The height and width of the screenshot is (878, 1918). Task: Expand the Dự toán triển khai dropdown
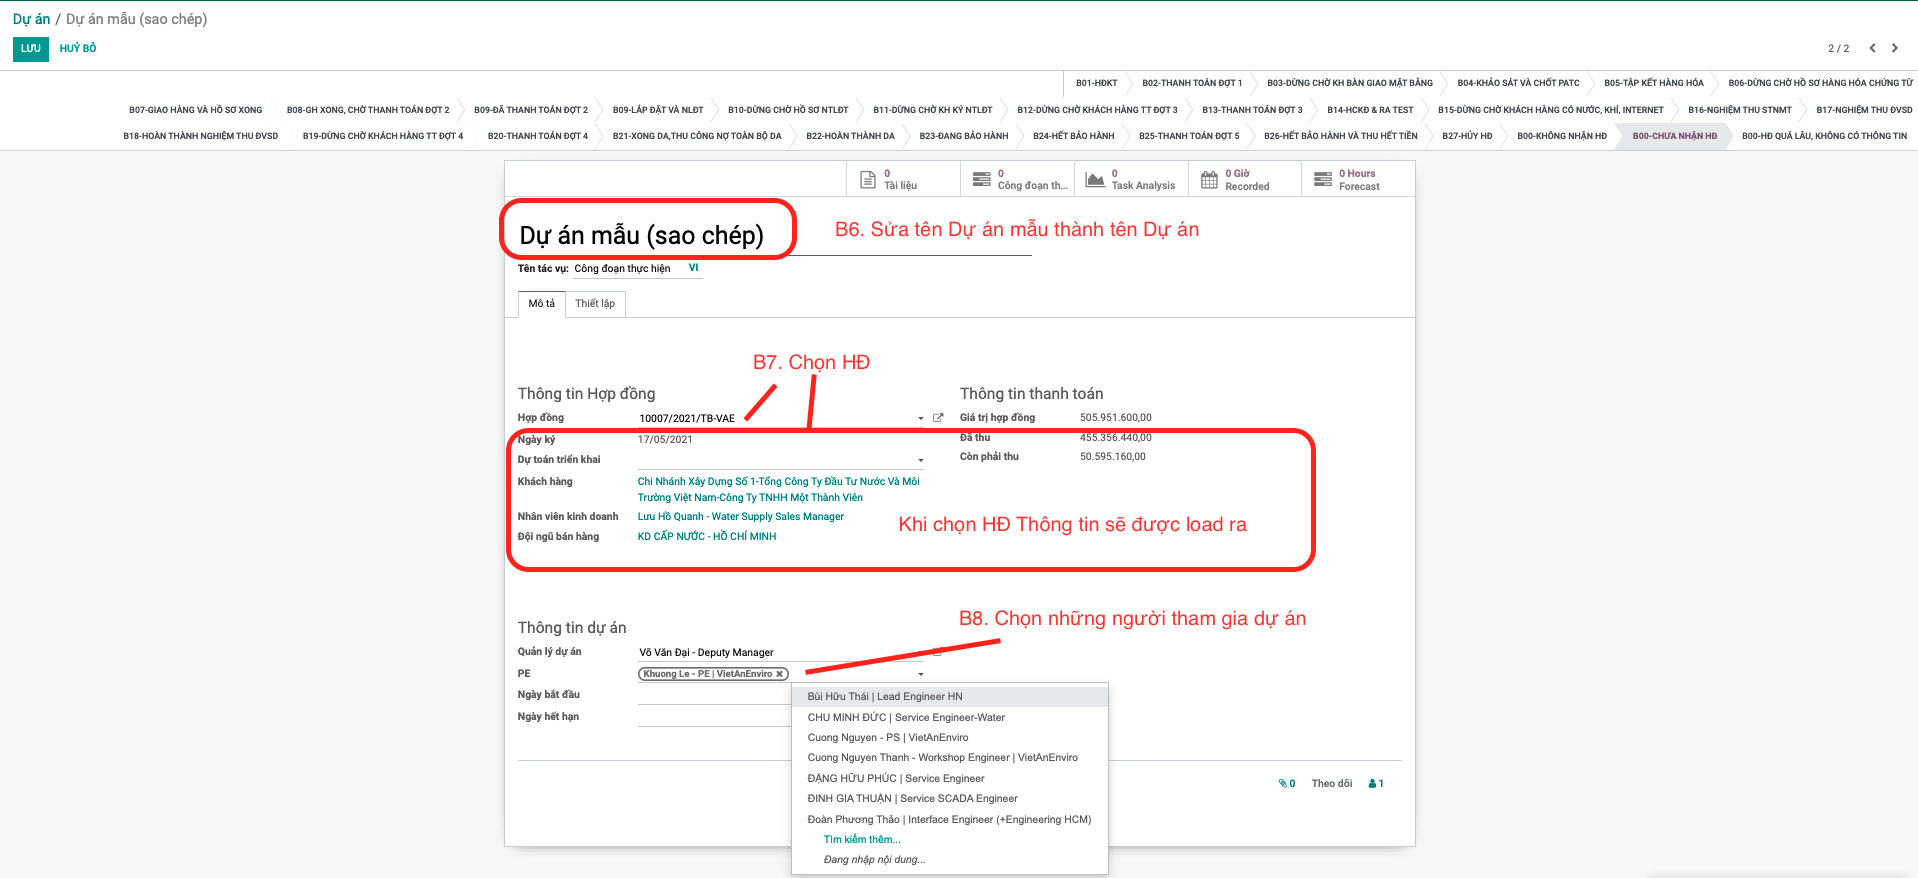coord(920,461)
